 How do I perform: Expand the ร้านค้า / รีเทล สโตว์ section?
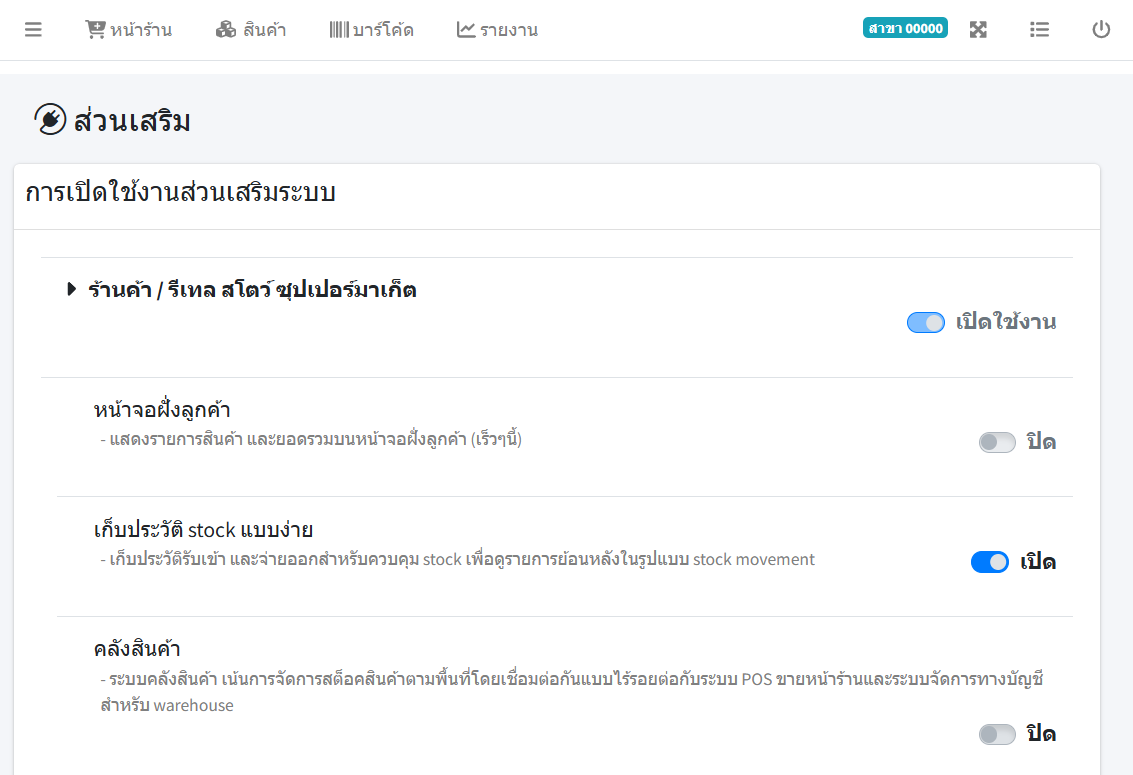pos(71,289)
